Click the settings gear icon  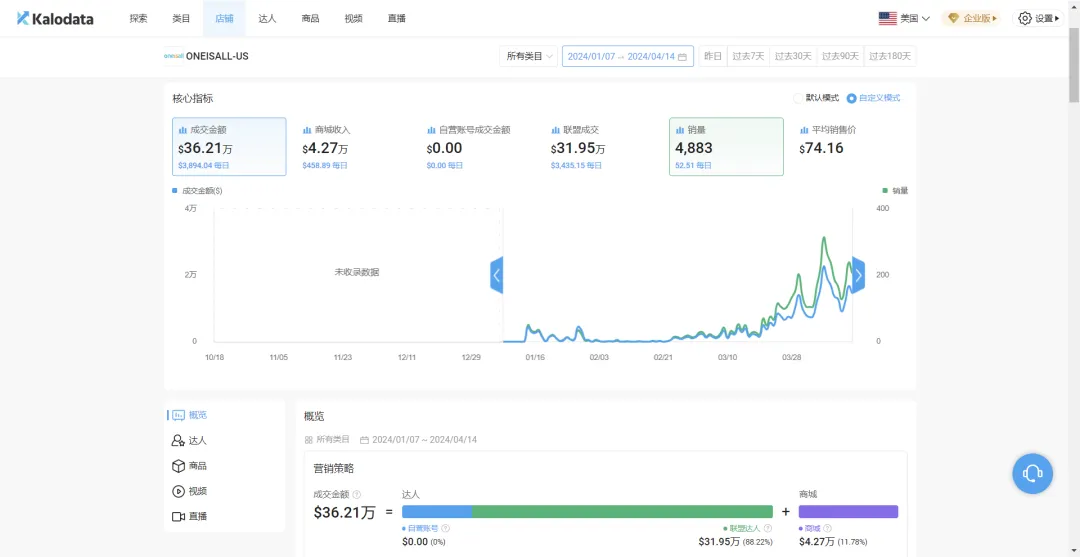(x=1024, y=18)
